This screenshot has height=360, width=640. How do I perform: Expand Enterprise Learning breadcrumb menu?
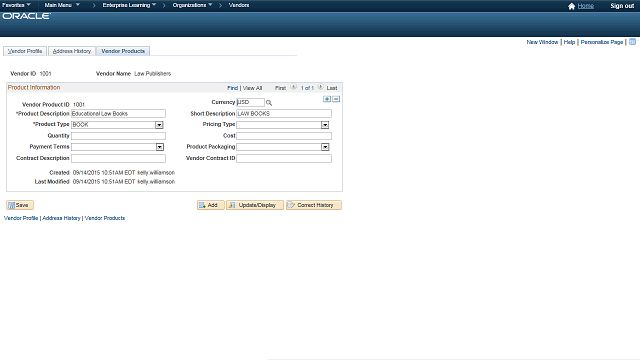coord(129,5)
